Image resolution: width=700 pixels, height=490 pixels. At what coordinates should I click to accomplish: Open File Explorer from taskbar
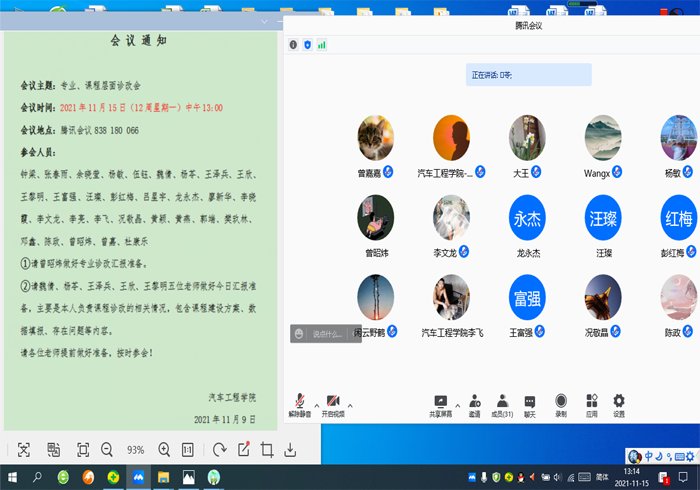pos(163,478)
